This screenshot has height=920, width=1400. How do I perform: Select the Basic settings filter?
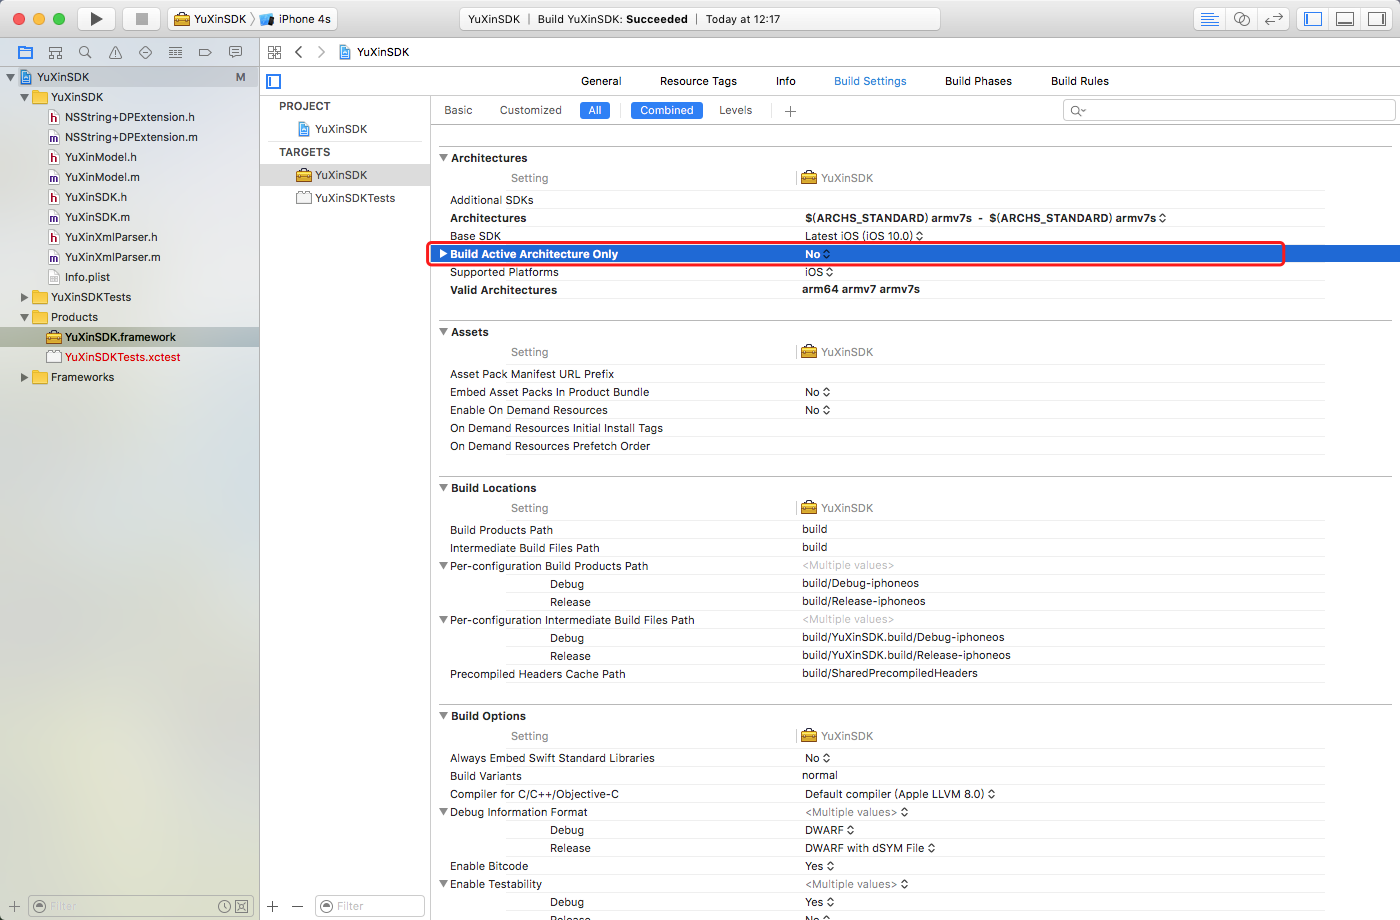pos(458,110)
